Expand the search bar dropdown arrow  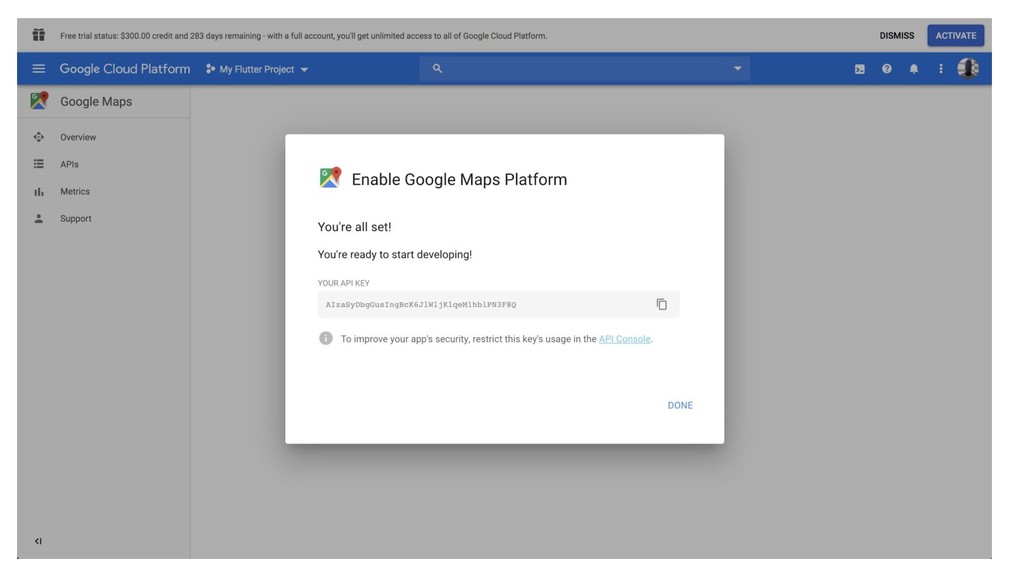pos(737,68)
